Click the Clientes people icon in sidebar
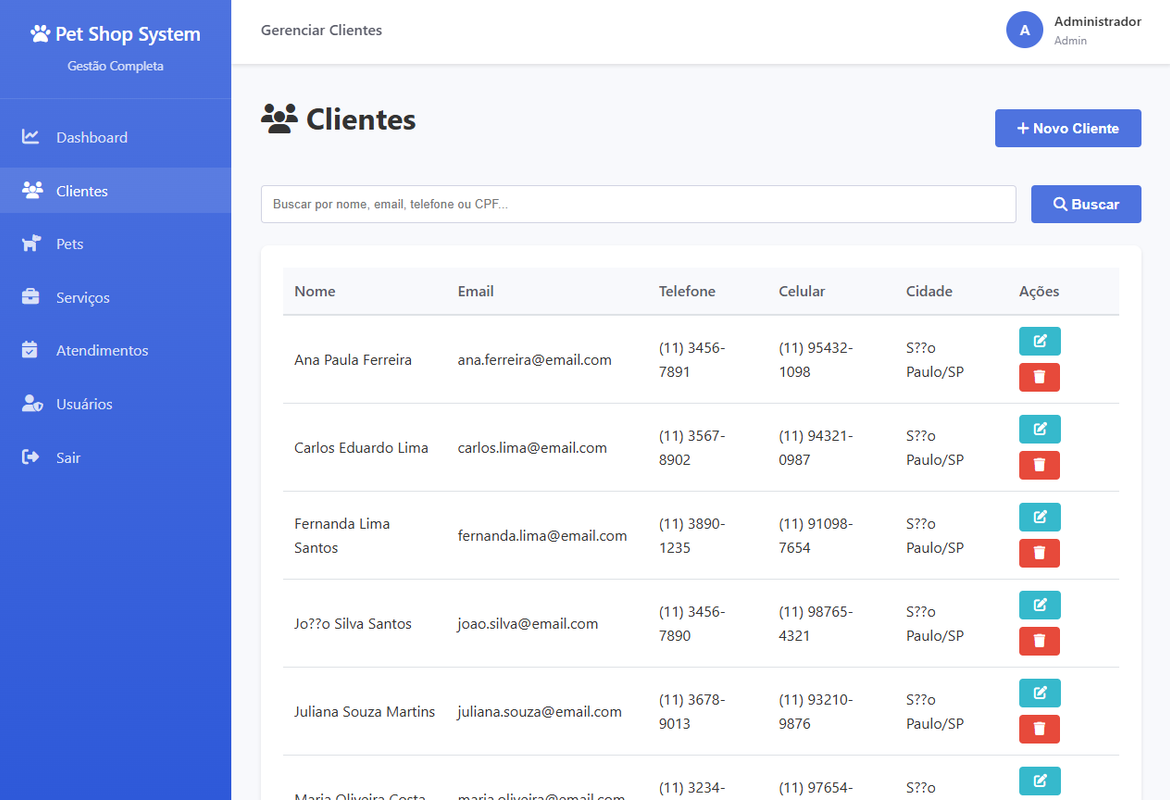 pos(32,190)
